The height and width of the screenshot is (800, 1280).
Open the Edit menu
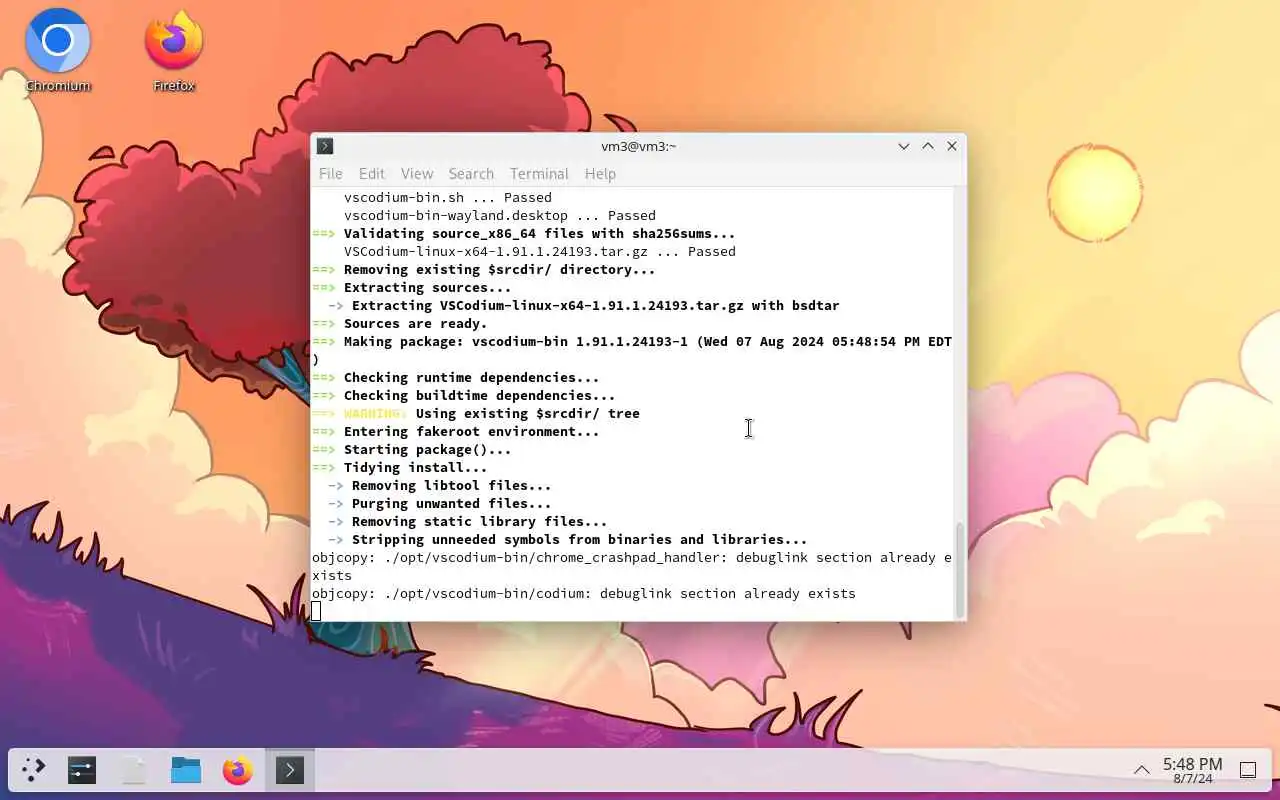pyautogui.click(x=372, y=173)
